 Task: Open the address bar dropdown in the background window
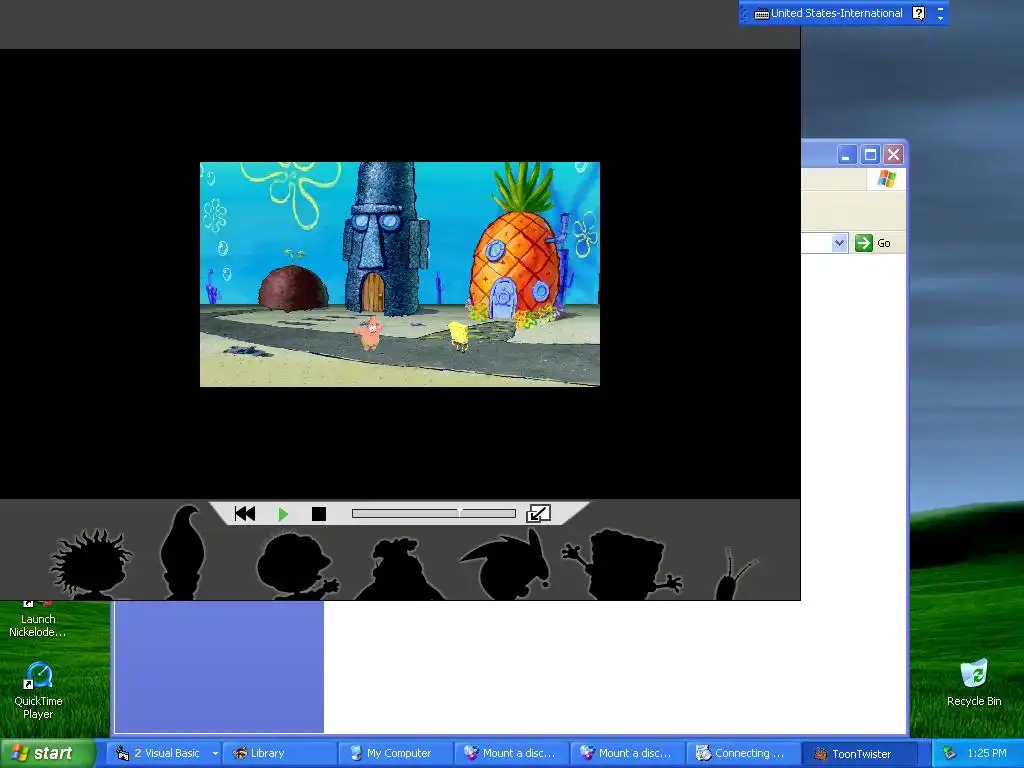tap(839, 243)
